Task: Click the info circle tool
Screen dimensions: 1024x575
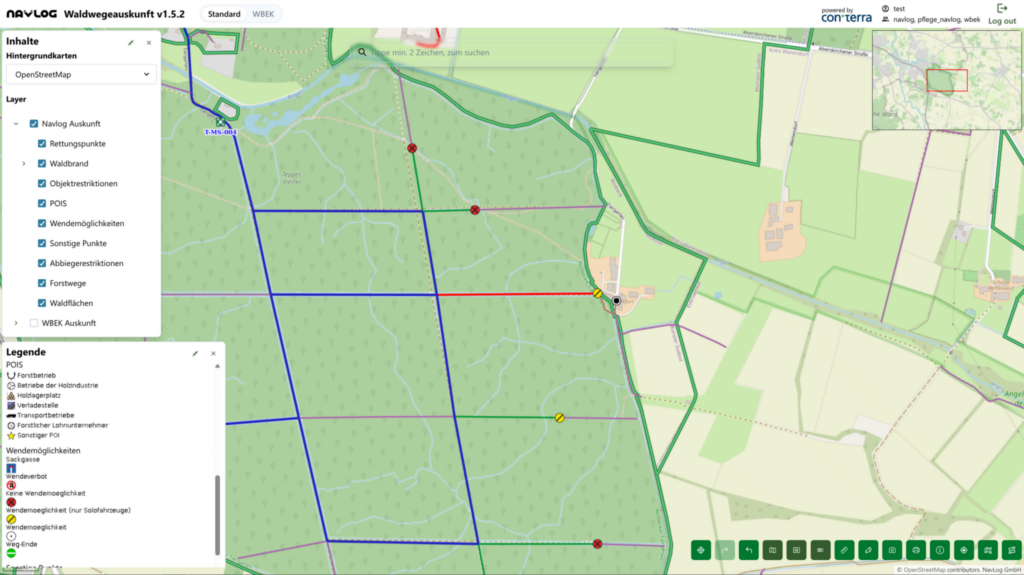Action: coord(940,550)
